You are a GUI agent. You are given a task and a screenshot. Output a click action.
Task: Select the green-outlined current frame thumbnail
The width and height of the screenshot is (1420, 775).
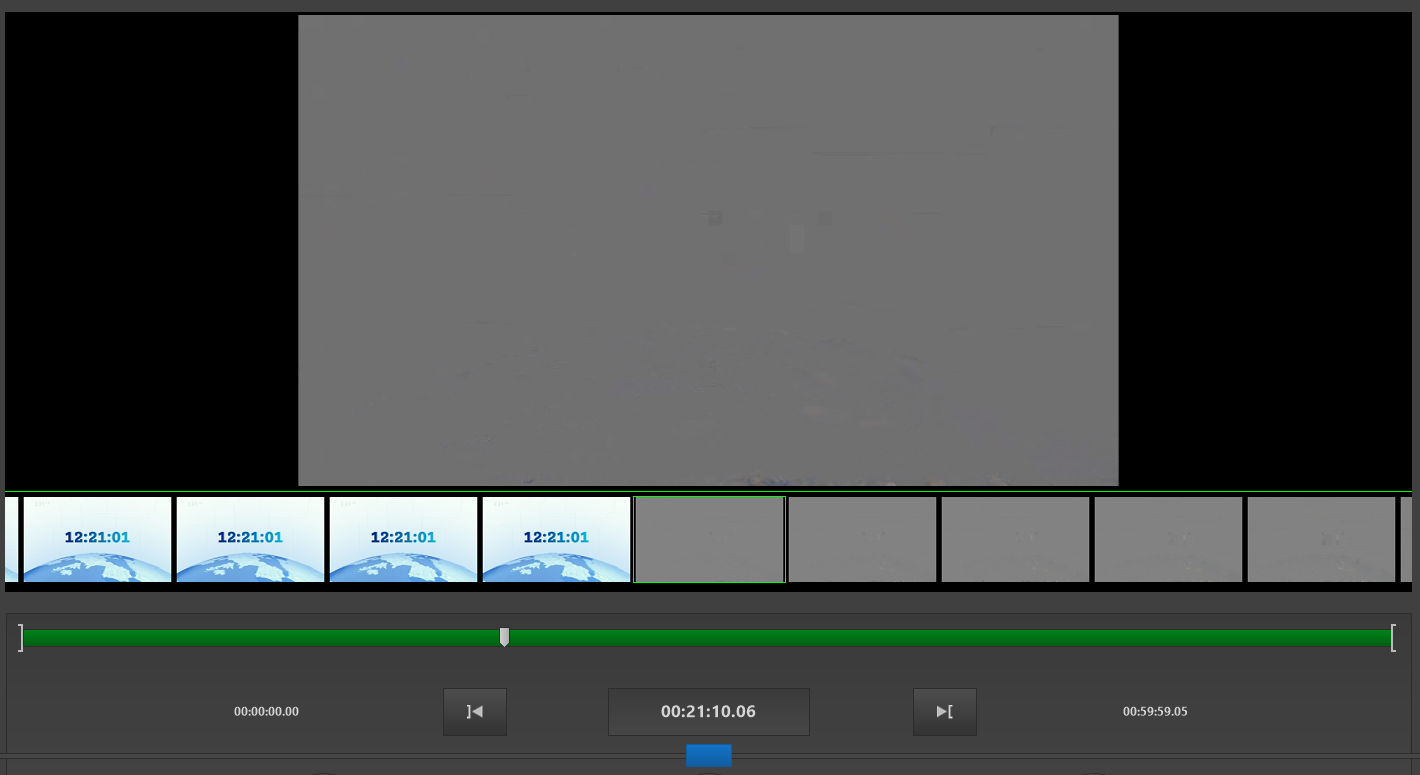click(x=709, y=539)
